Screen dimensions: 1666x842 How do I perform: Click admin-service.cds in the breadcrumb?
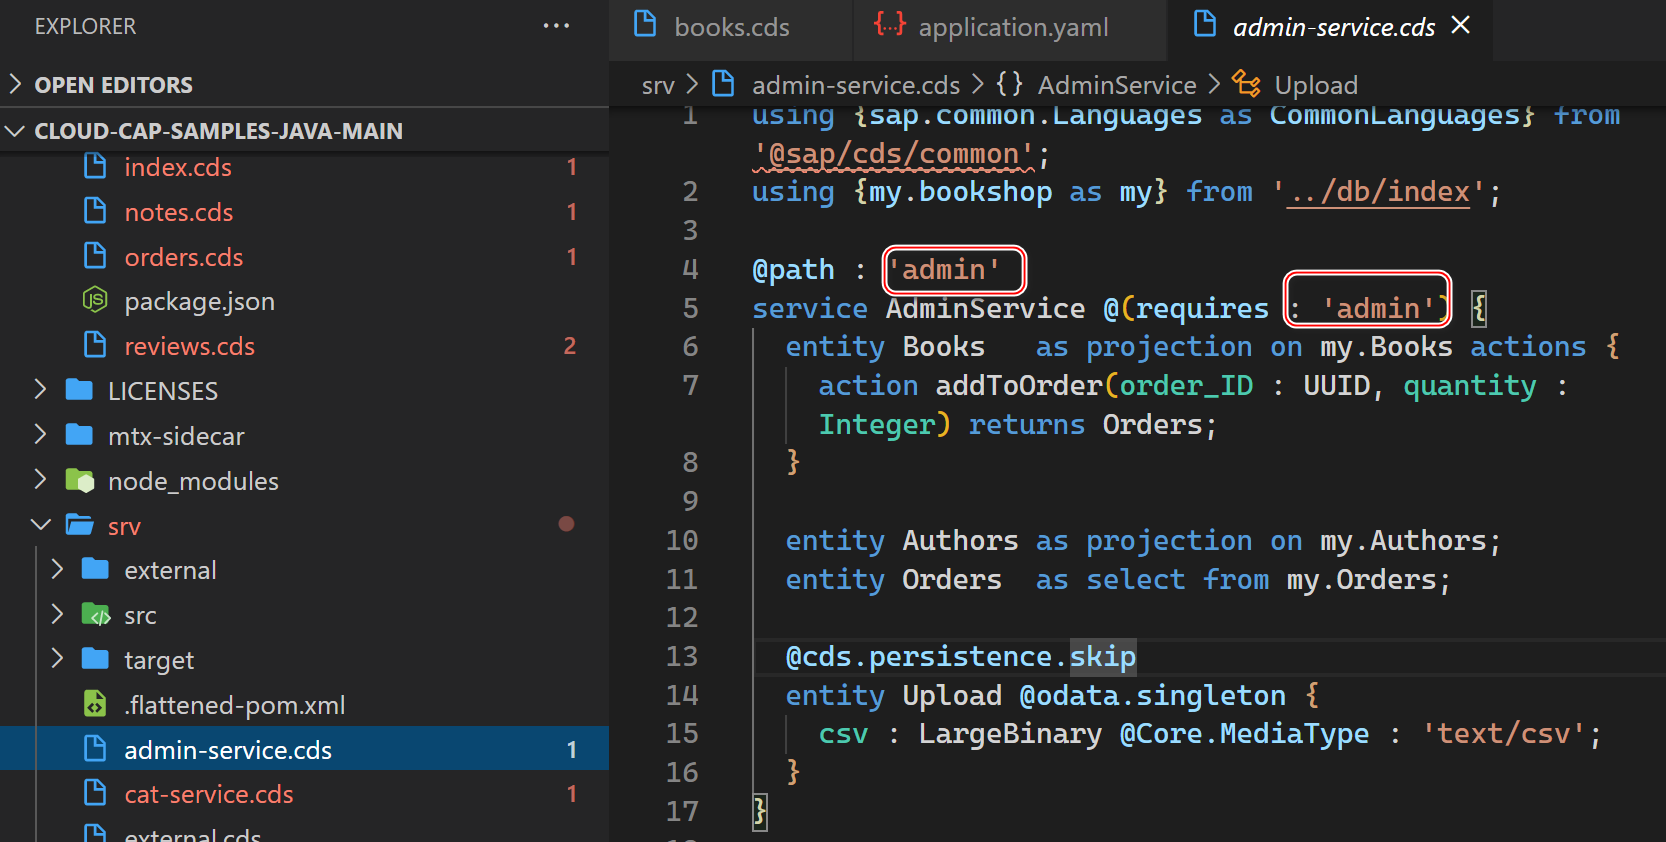[856, 85]
